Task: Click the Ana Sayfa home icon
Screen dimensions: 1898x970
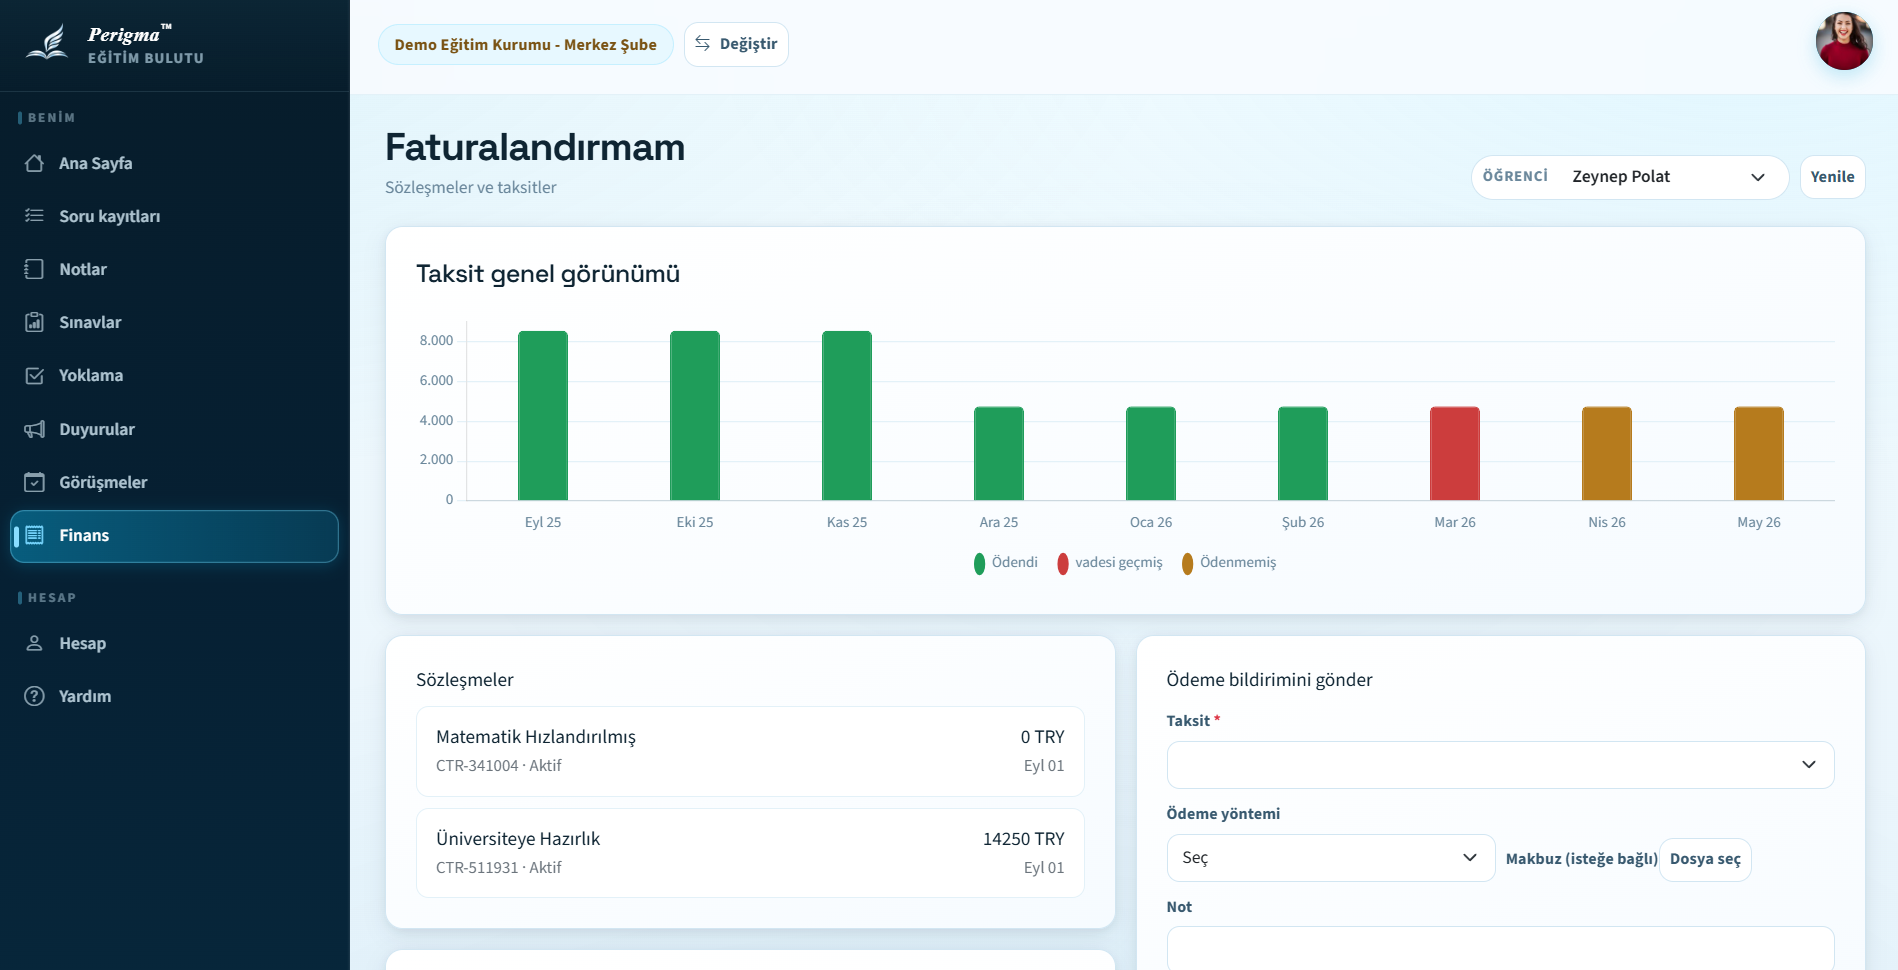Action: click(x=35, y=163)
